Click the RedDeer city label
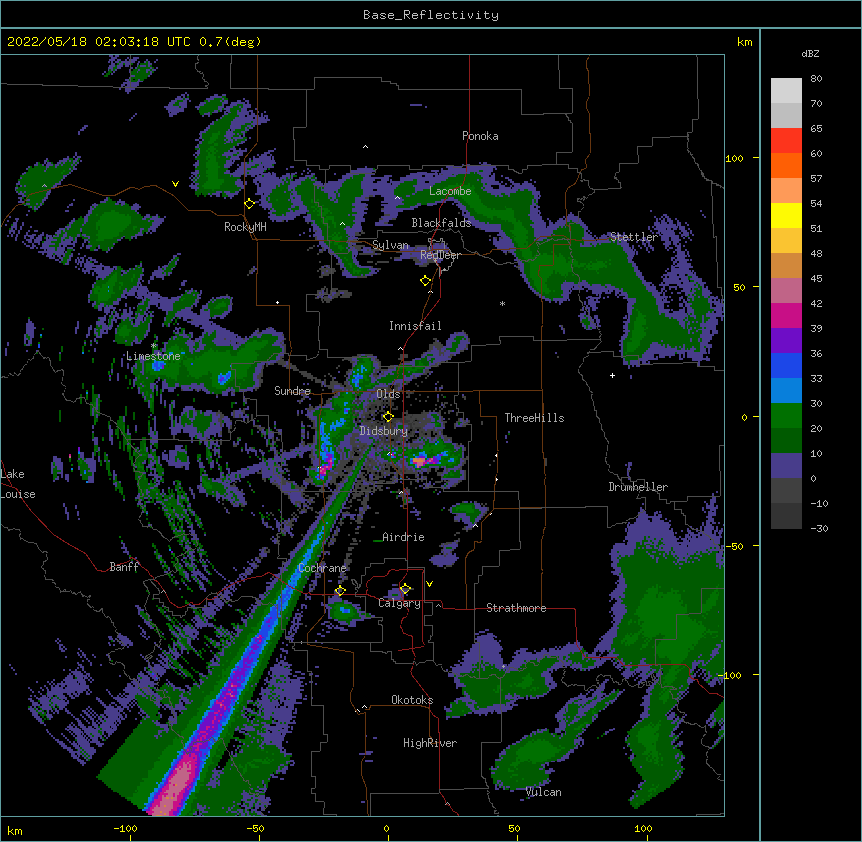 pos(440,255)
